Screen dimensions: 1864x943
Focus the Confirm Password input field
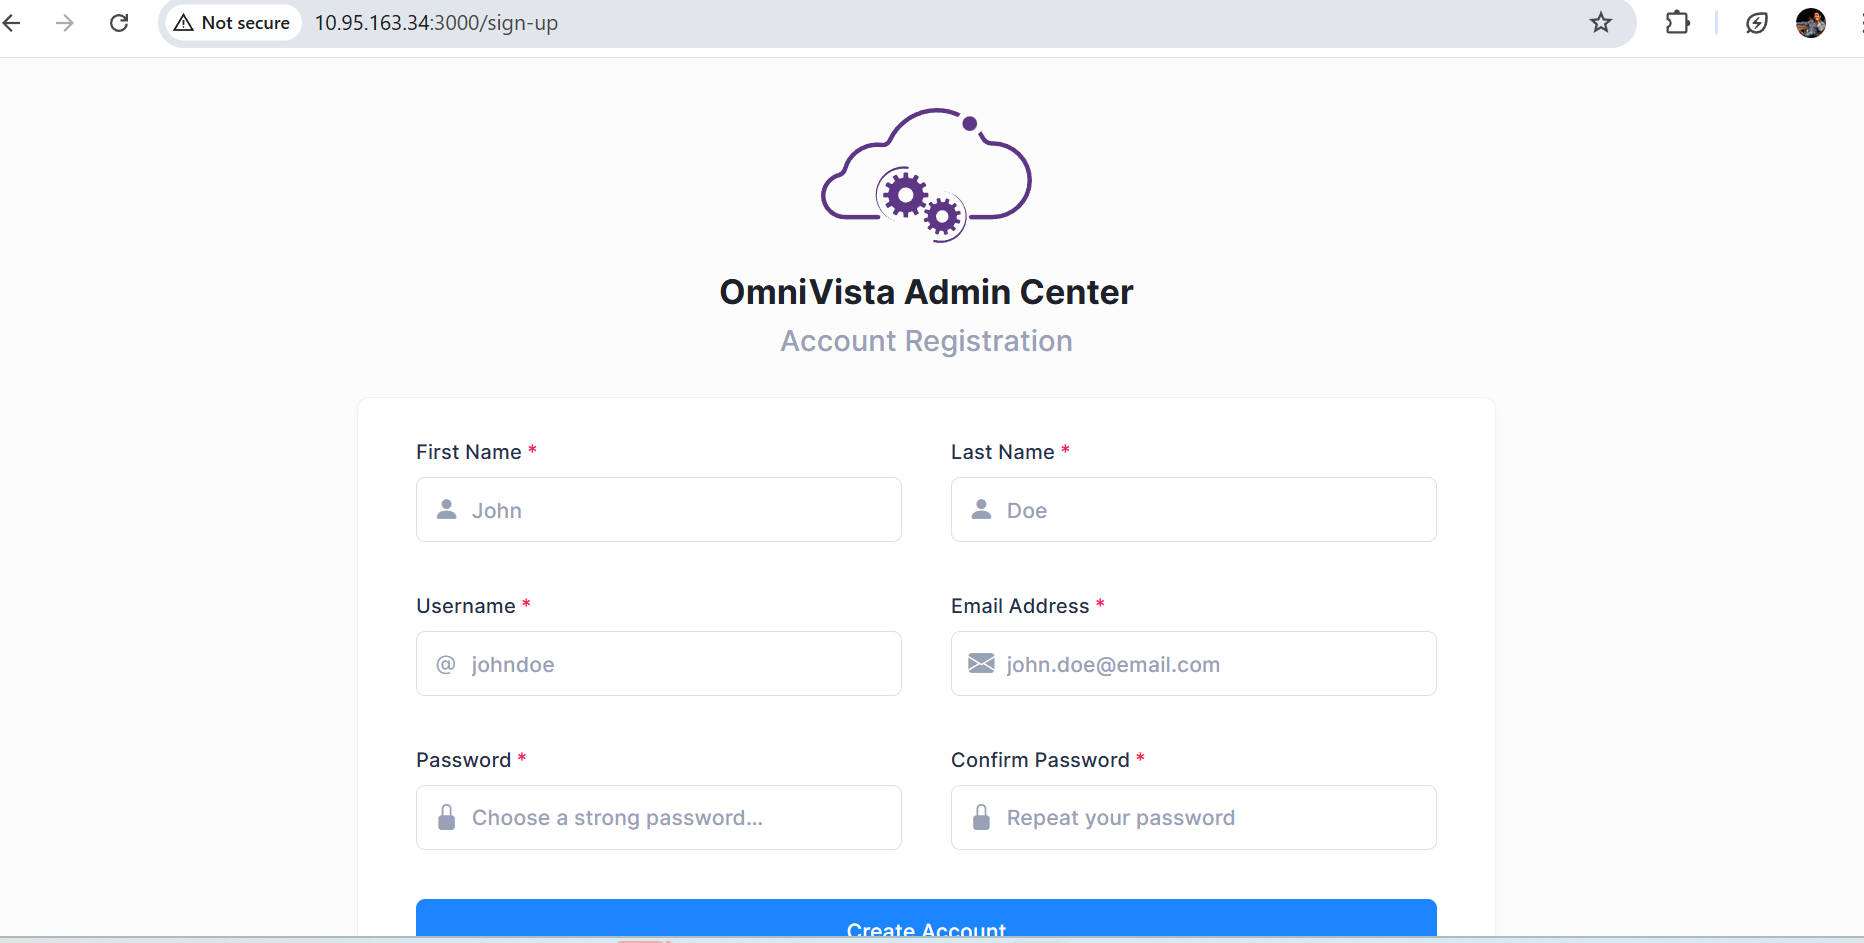tap(1194, 818)
